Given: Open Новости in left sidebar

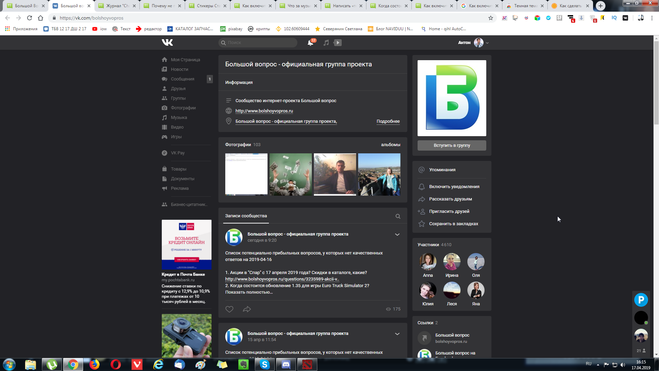Looking at the screenshot, I should pyautogui.click(x=179, y=69).
